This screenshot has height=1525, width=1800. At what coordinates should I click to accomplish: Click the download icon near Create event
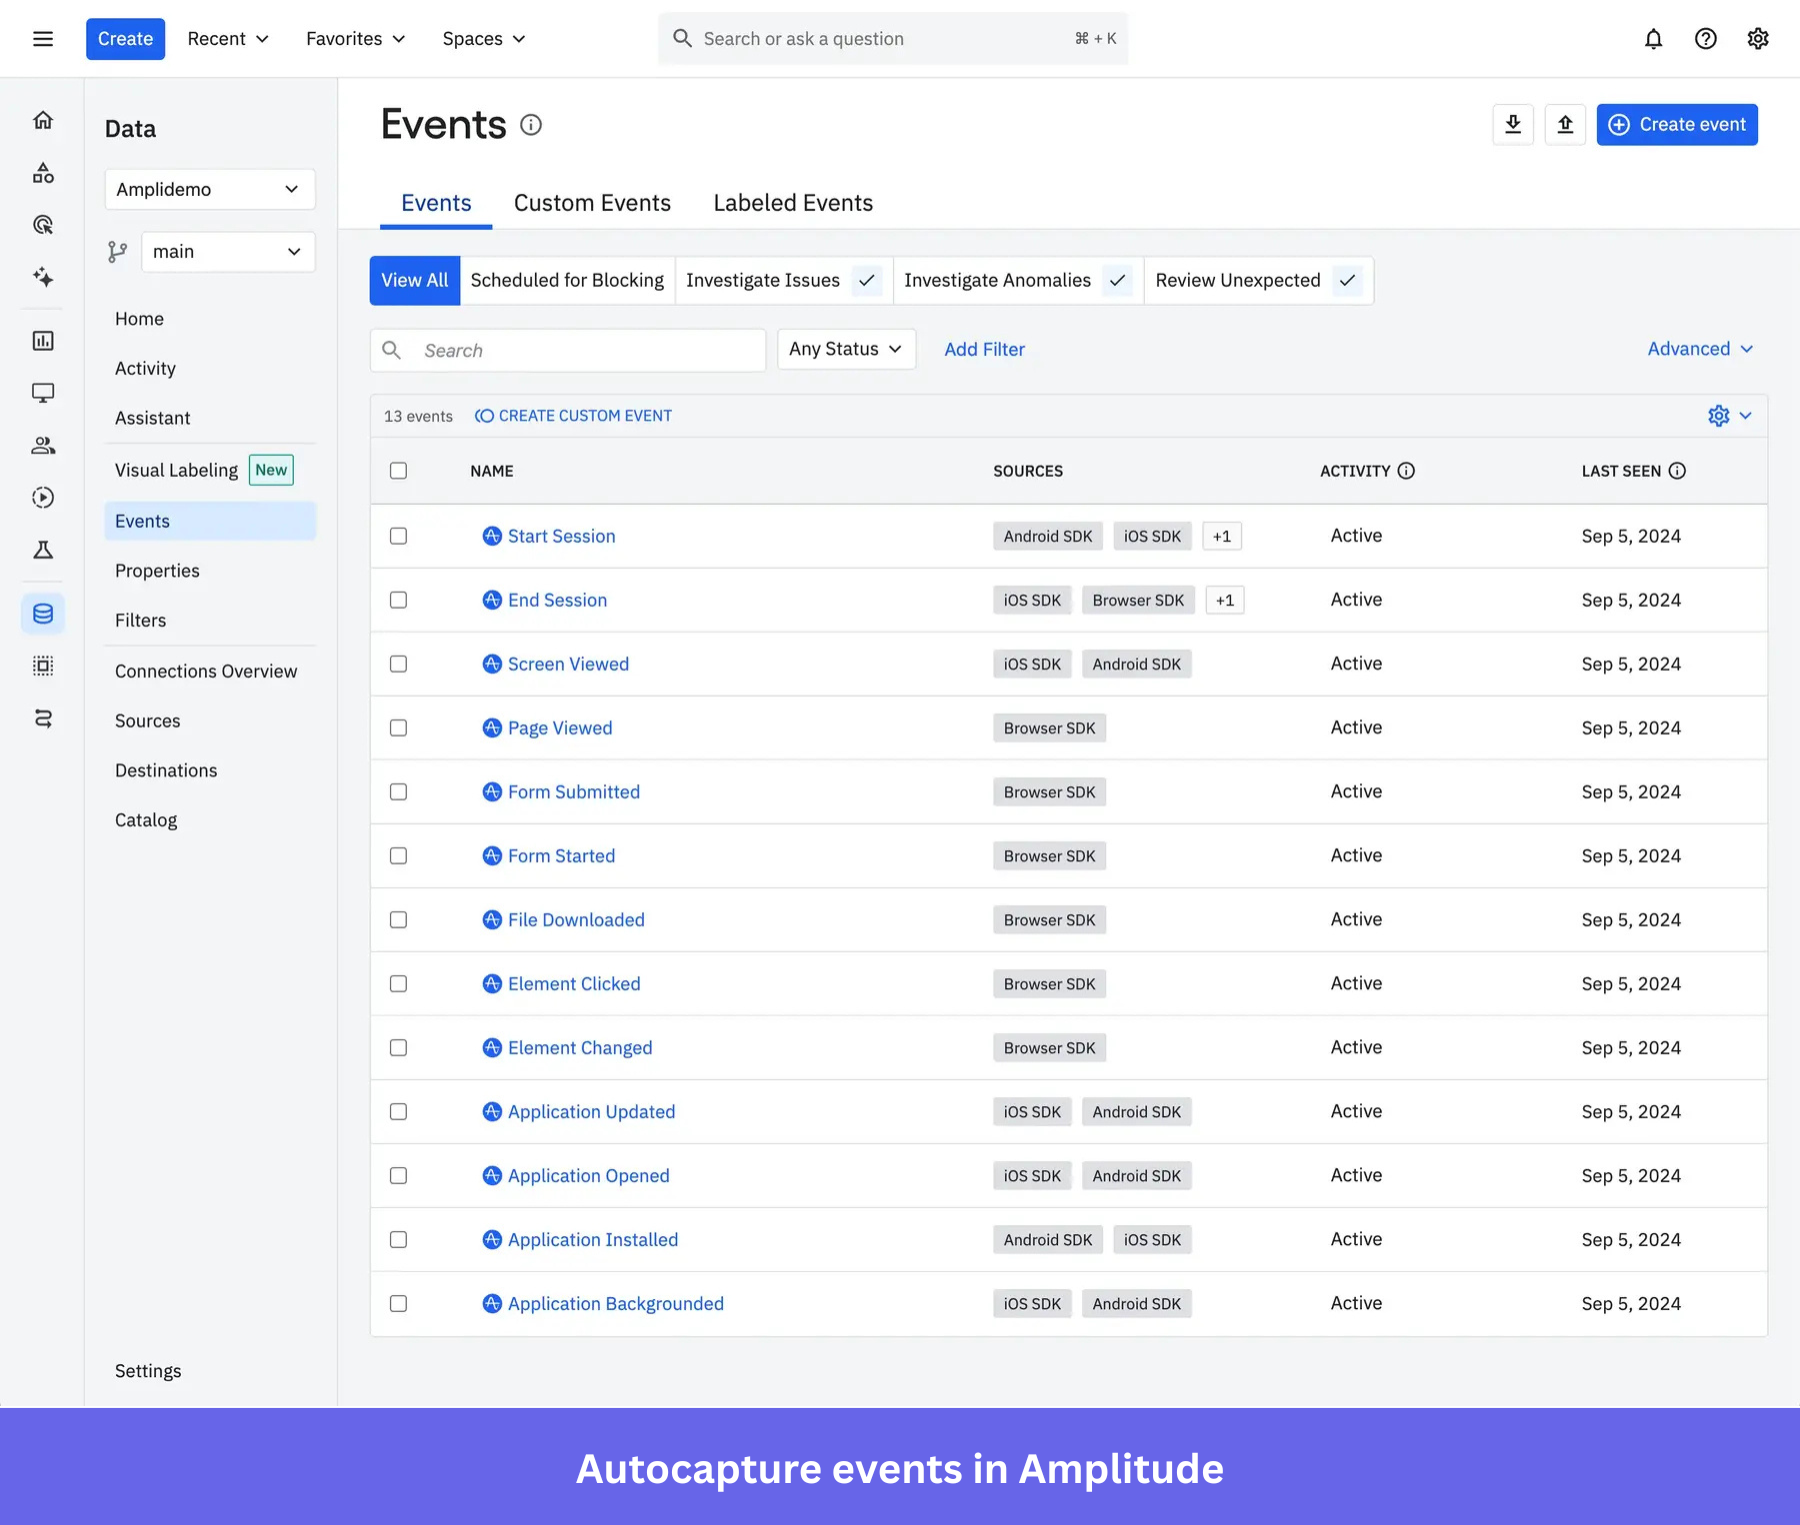[1513, 125]
